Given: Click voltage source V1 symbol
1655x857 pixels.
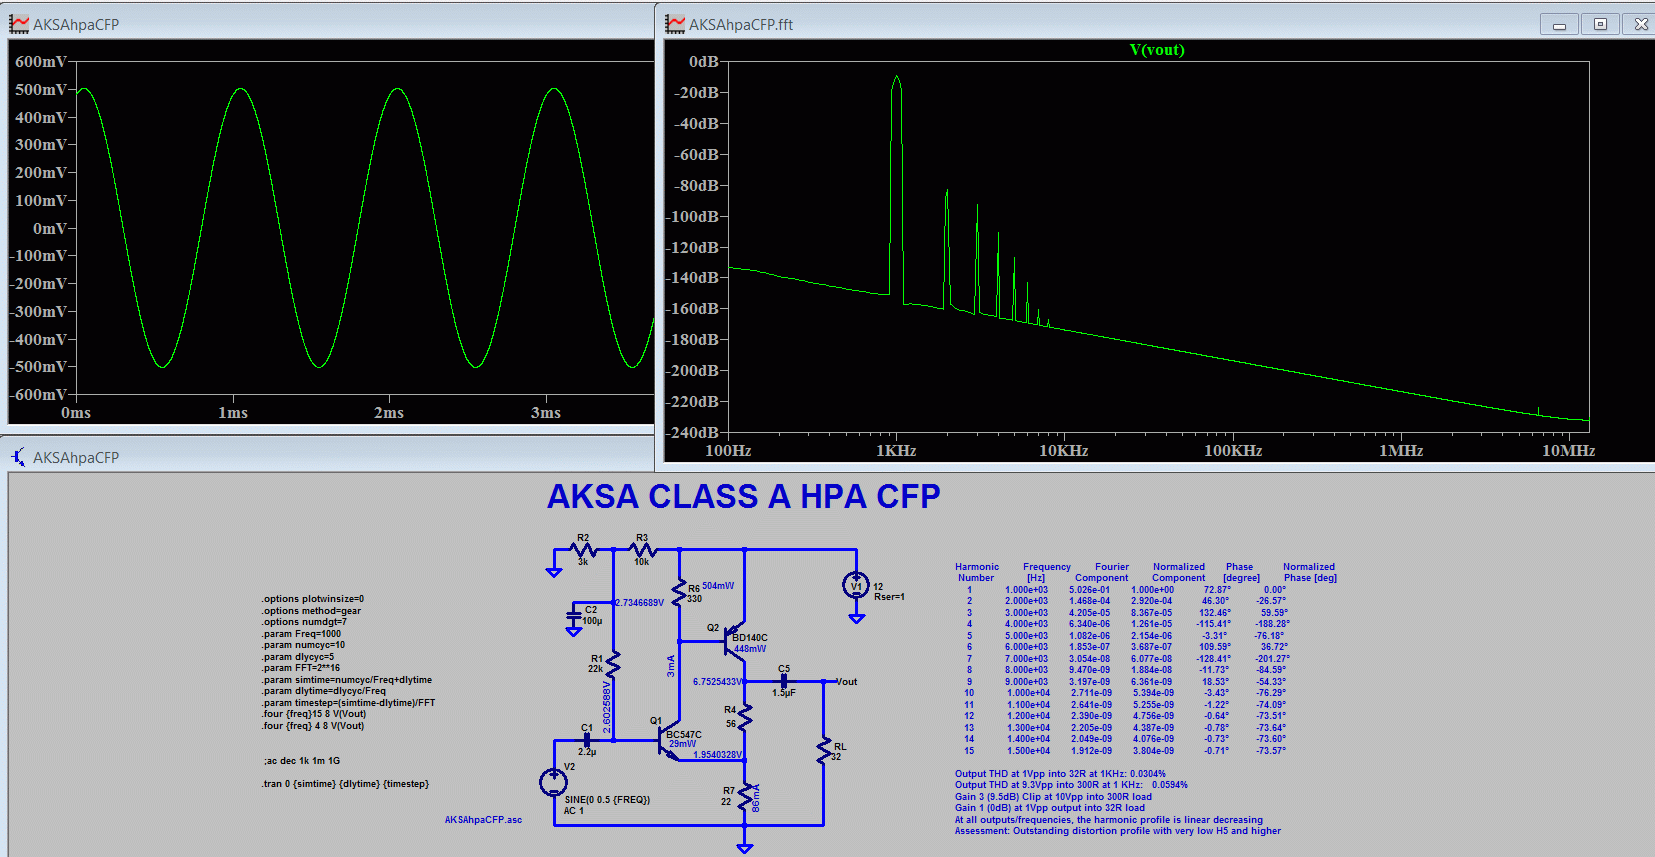Looking at the screenshot, I should (856, 585).
